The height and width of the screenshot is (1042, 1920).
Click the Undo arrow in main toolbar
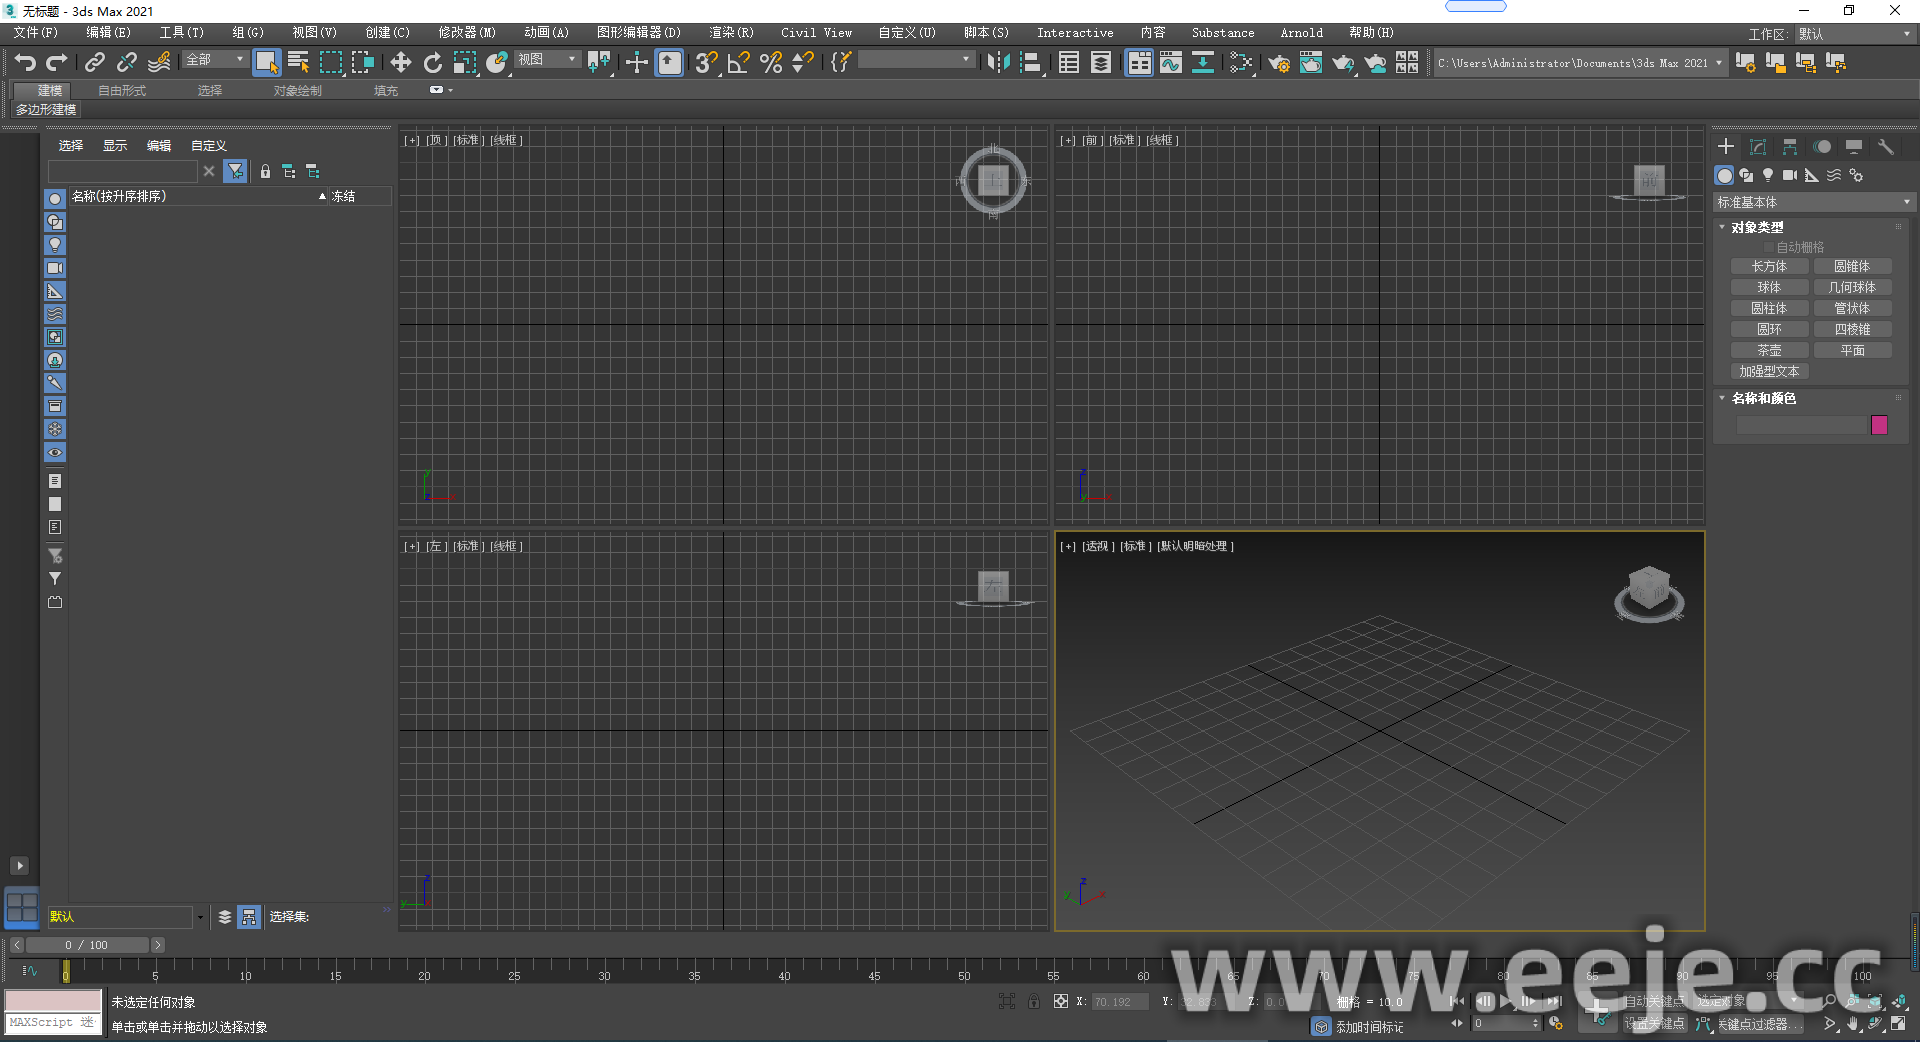pyautogui.click(x=25, y=63)
